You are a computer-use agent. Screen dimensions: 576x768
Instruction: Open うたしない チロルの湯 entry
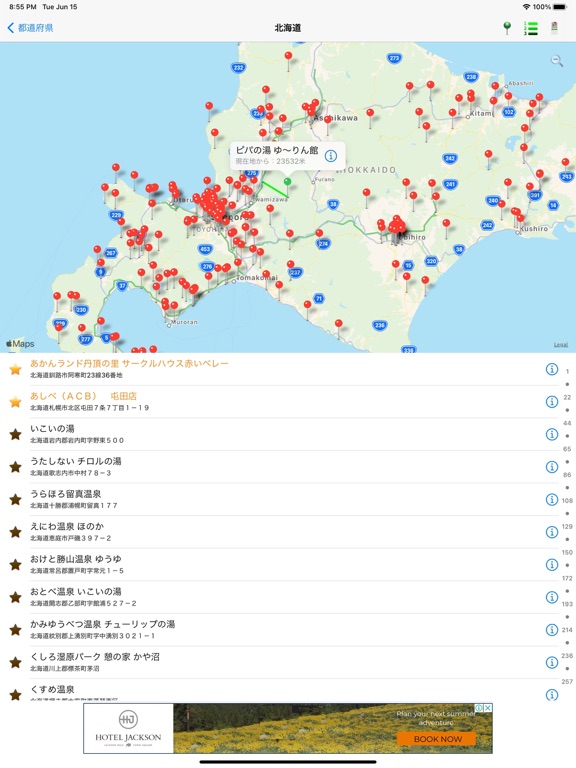[x=279, y=467]
